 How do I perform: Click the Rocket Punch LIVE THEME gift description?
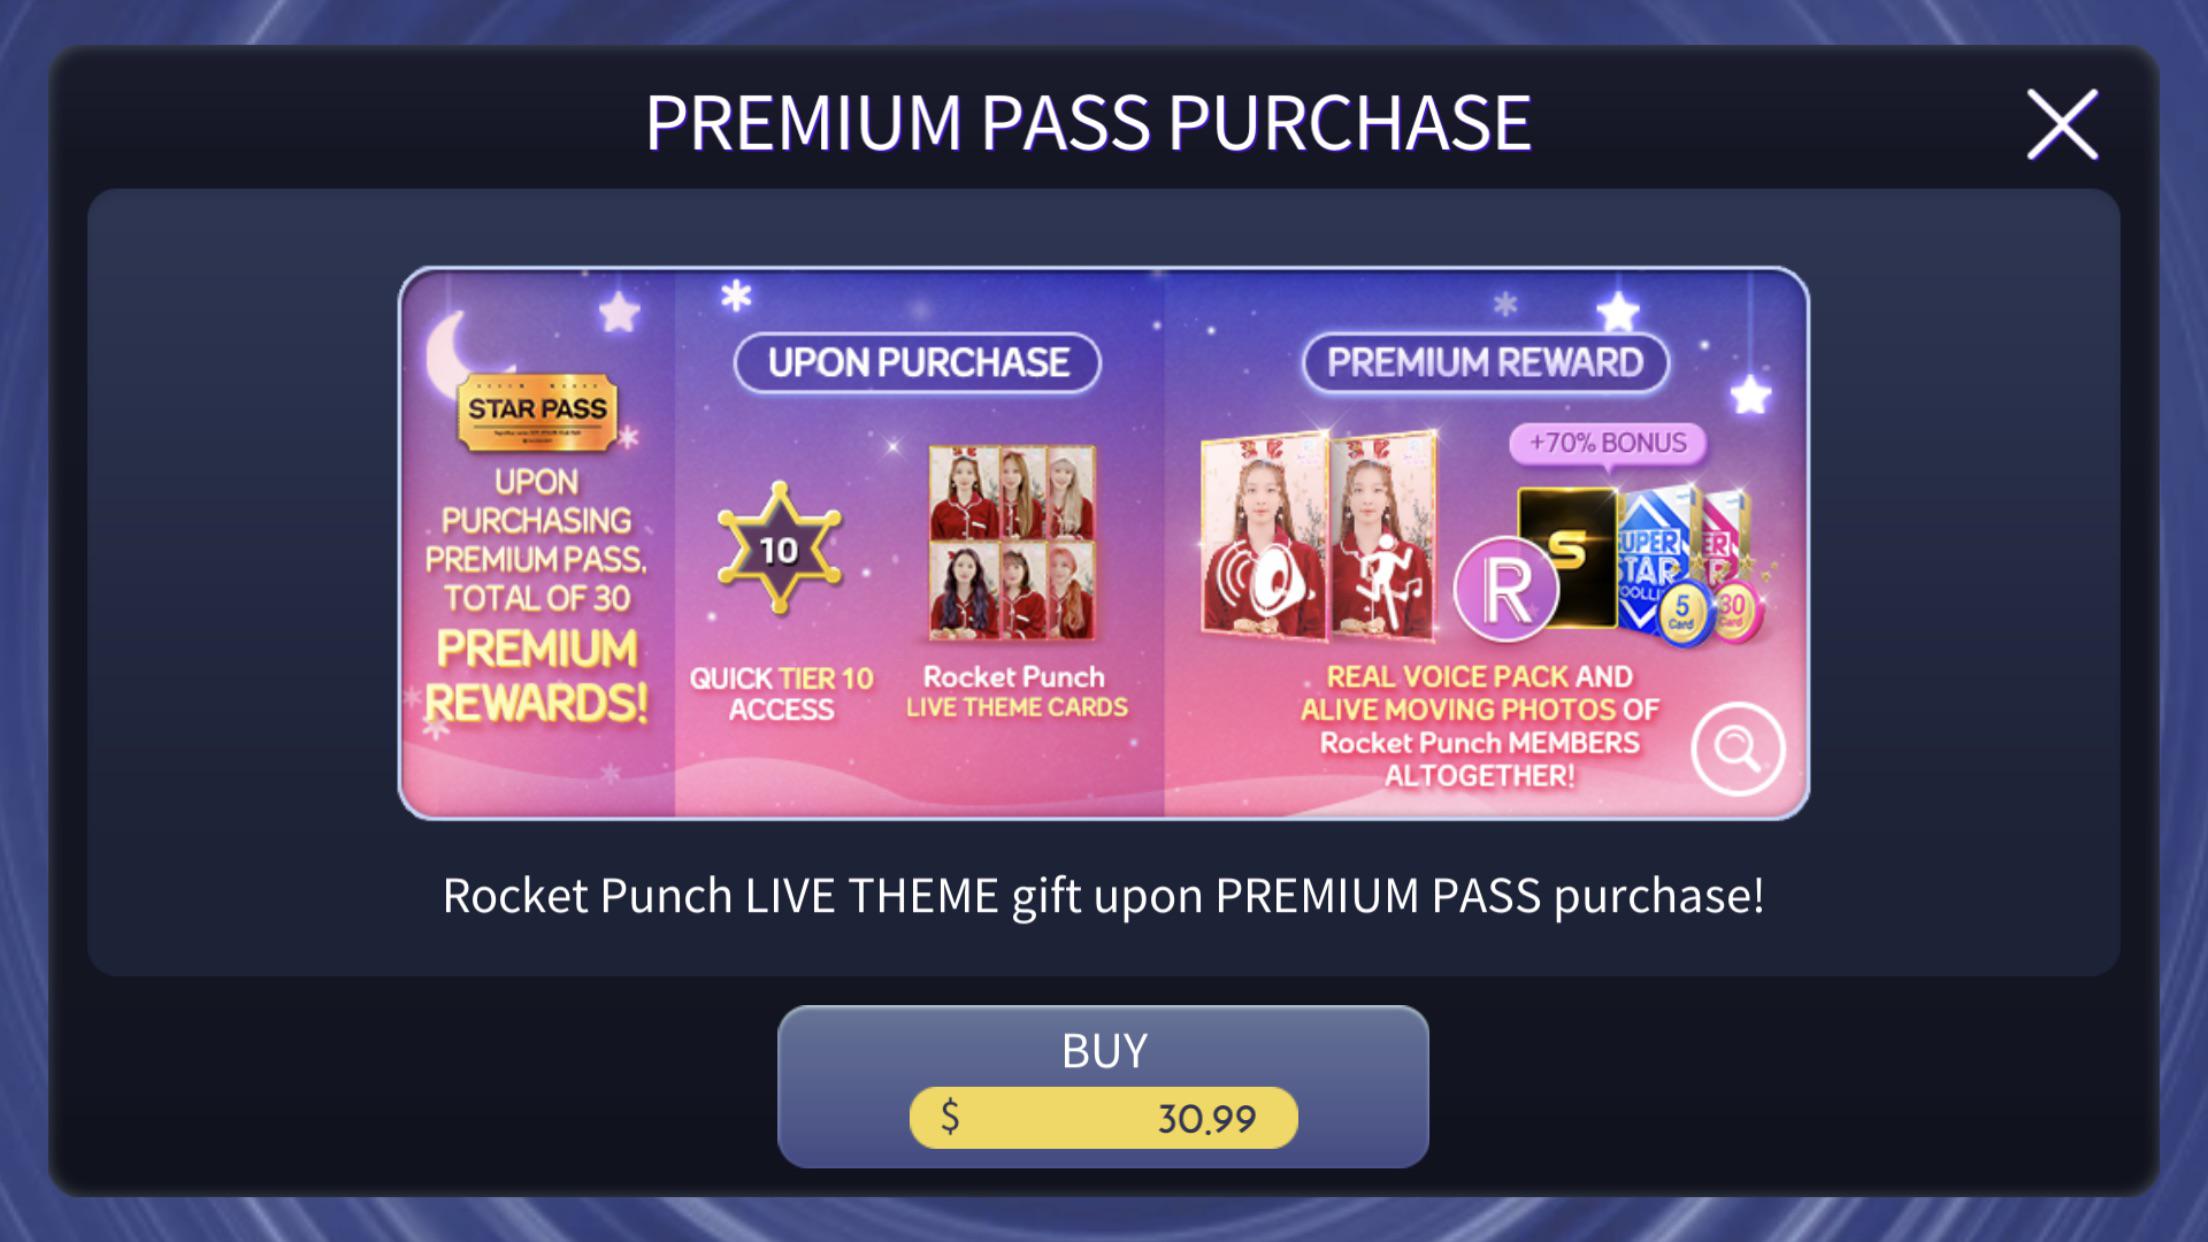[x=1103, y=895]
